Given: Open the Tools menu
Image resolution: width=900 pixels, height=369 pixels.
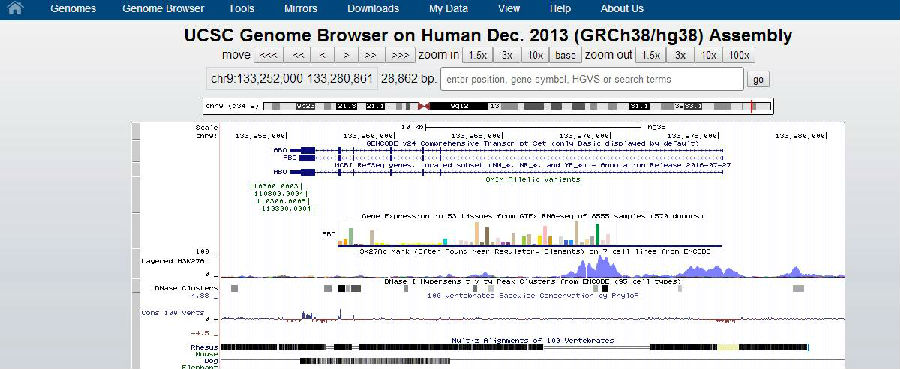Looking at the screenshot, I should click(242, 9).
